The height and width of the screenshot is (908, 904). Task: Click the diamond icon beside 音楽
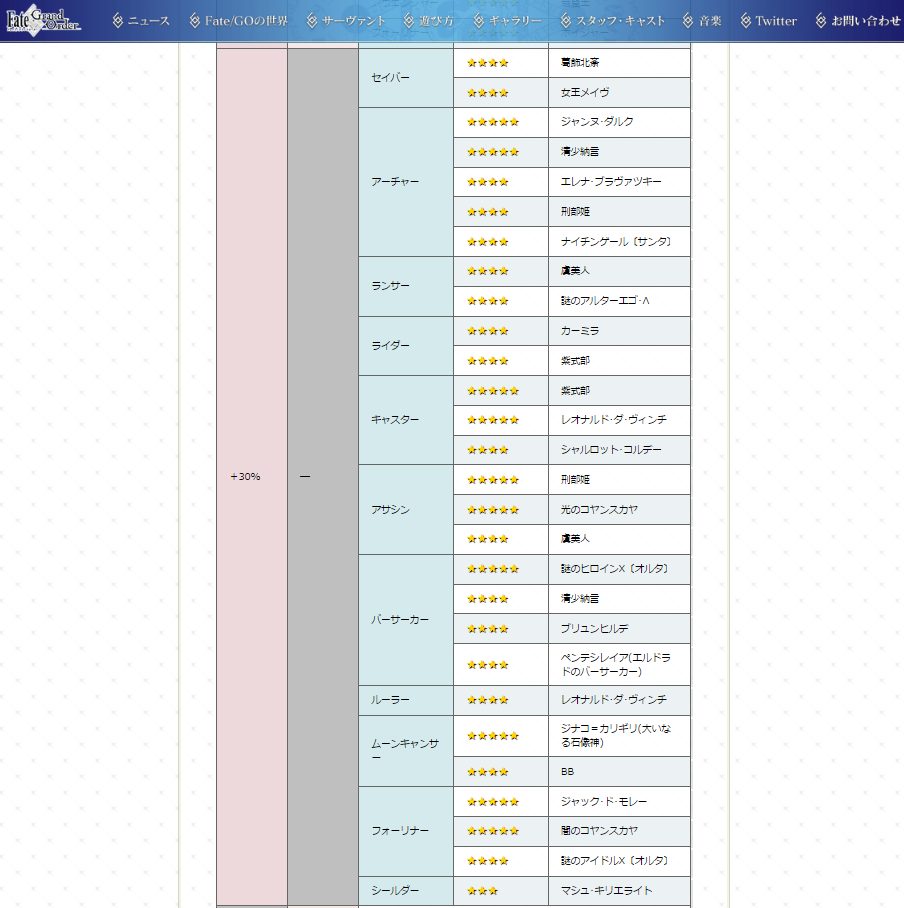[x=688, y=21]
